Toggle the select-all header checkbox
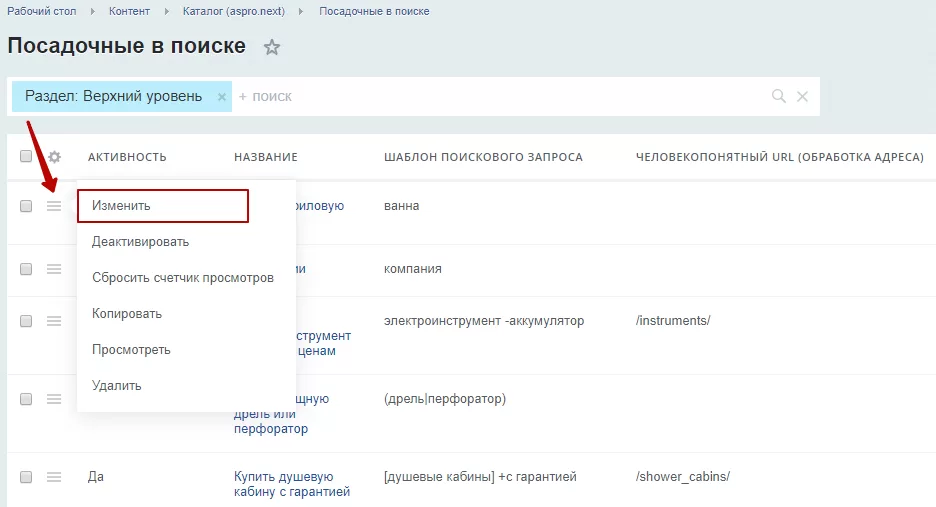 pos(26,156)
